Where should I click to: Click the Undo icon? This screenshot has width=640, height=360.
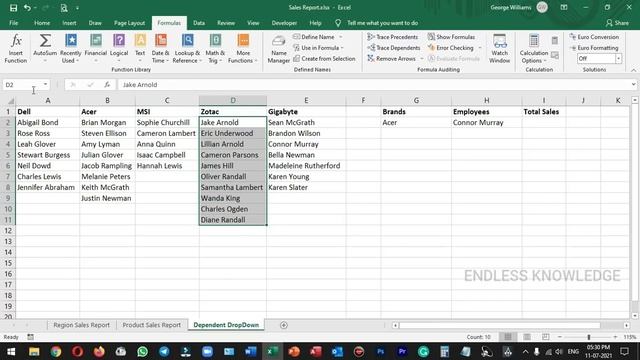pyautogui.click(x=27, y=7)
